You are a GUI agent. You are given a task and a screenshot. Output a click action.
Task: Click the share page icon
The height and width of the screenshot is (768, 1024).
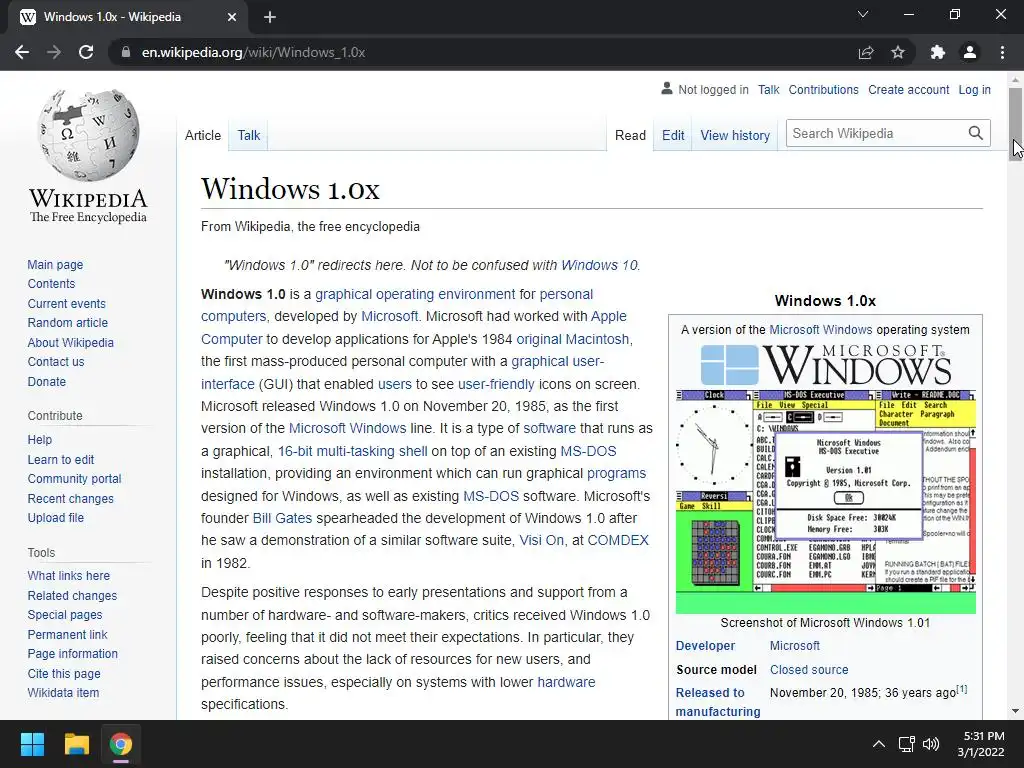pos(866,52)
